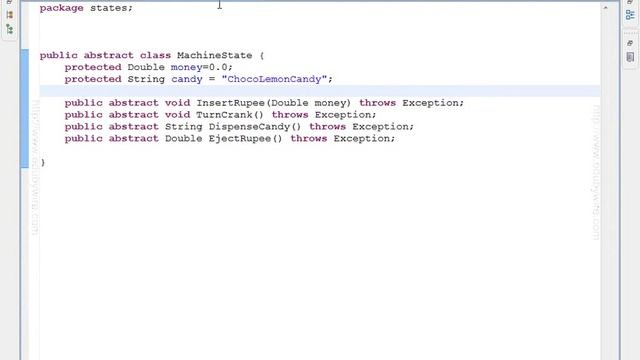Click the 'EjectRupee()' method name
The width and height of the screenshot is (640, 360).
(245, 138)
